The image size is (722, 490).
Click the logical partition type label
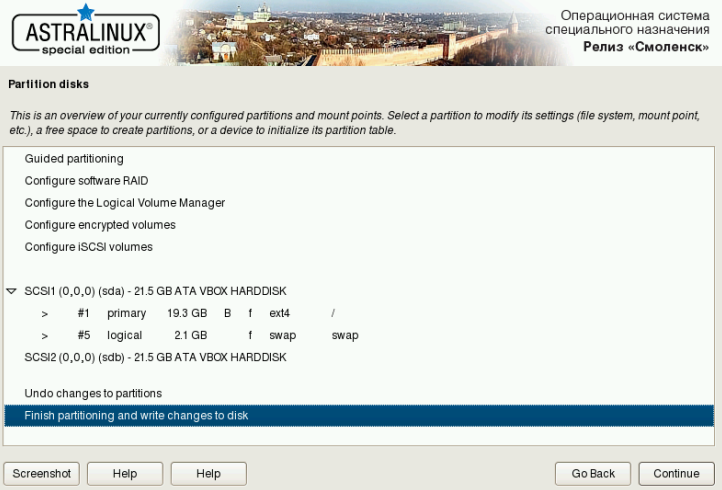pyautogui.click(x=124, y=335)
